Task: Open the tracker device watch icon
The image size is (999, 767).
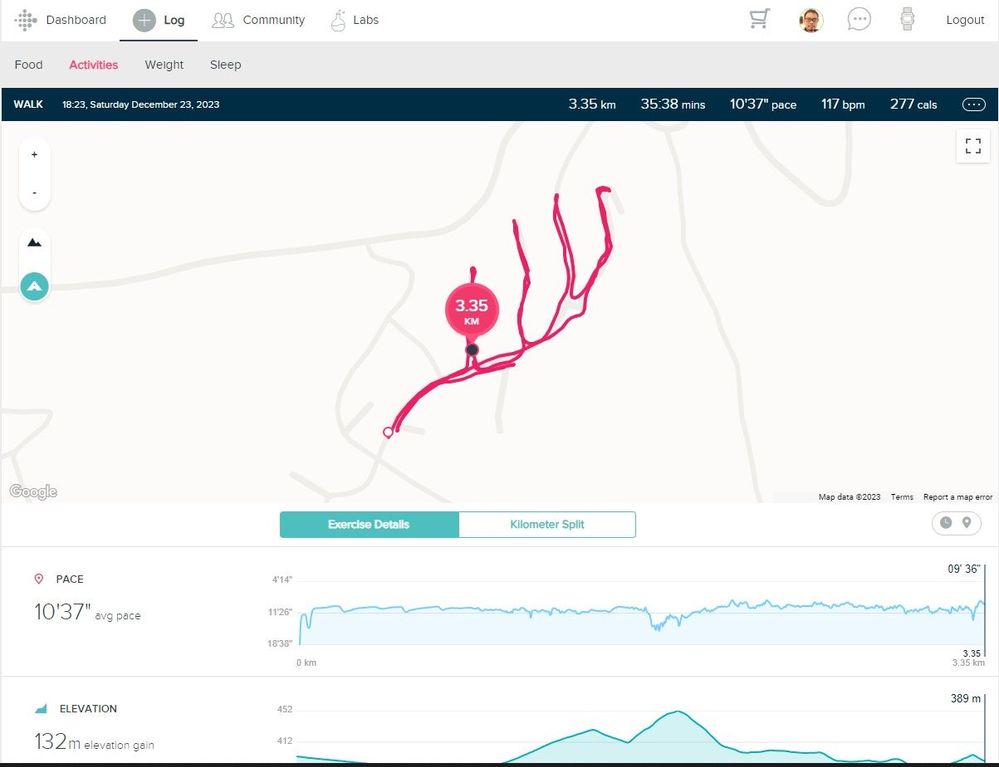Action: pyautogui.click(x=908, y=20)
